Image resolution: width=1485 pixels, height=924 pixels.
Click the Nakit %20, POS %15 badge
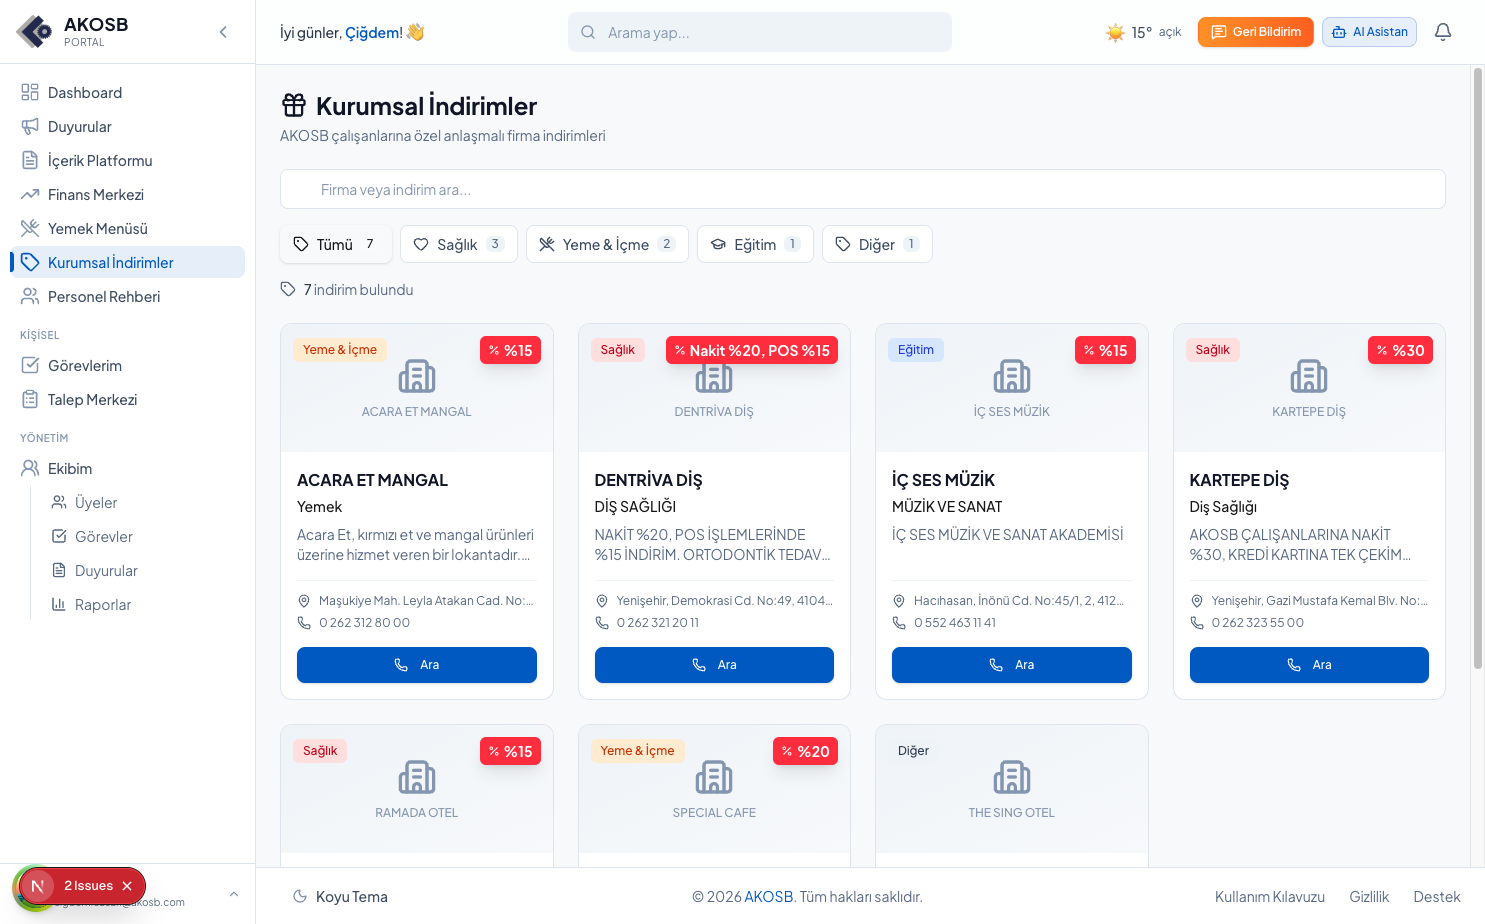pos(752,350)
